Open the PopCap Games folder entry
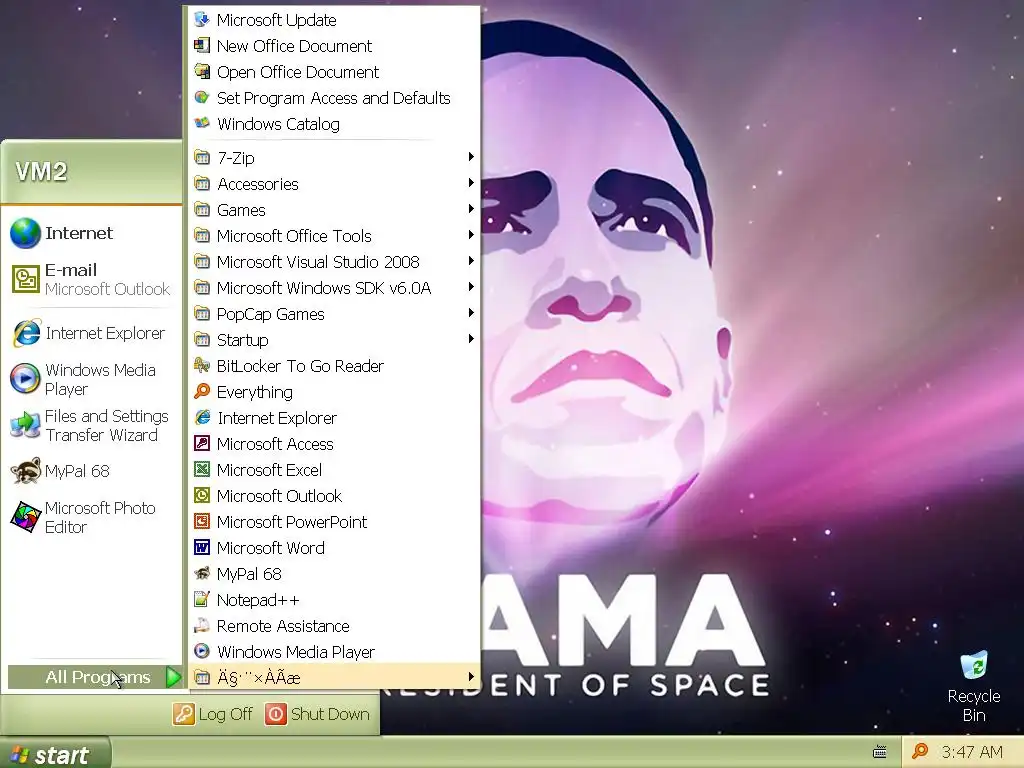The width and height of the screenshot is (1024, 768). 334,314
